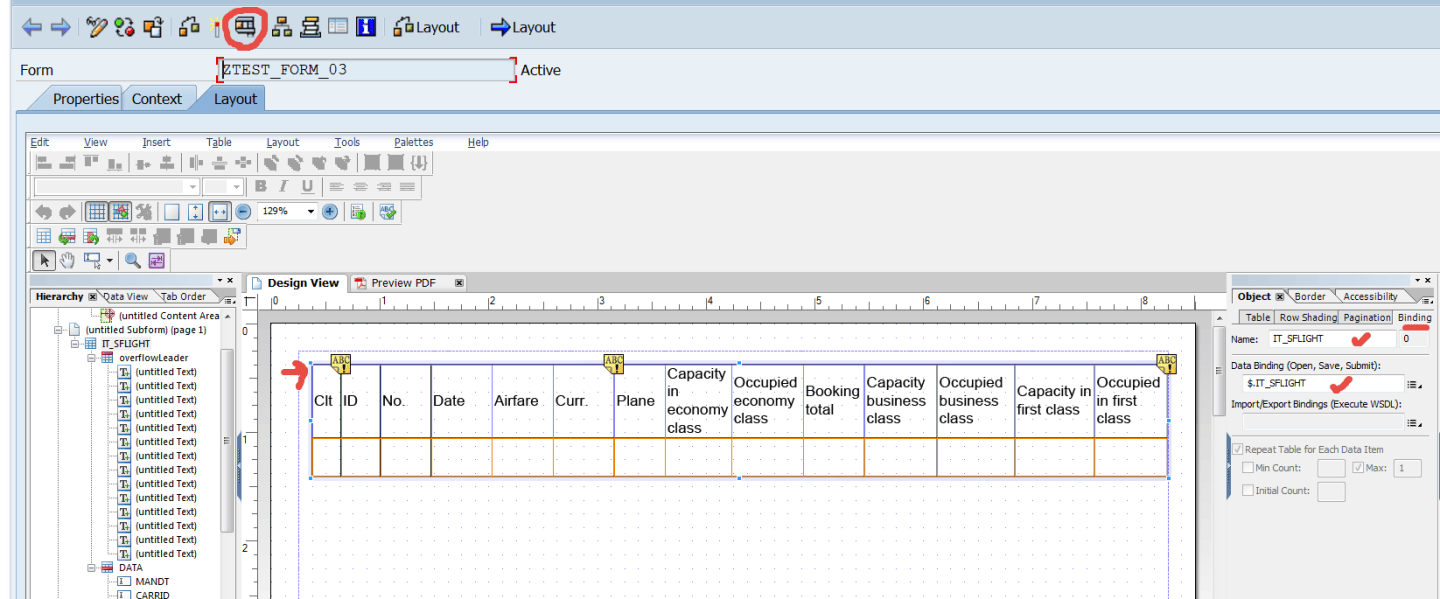This screenshot has height=599, width=1440.
Task: Toggle Bold formatting
Action: point(261,187)
